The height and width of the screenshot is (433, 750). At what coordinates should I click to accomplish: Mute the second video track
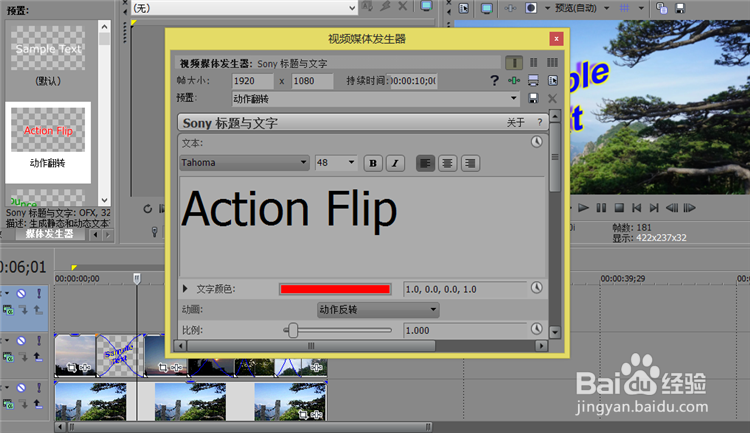(21, 341)
